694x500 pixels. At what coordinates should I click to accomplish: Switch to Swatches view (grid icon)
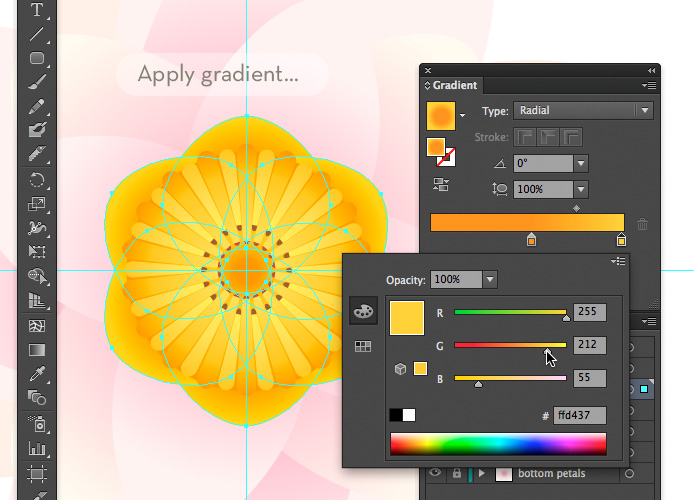coord(363,346)
